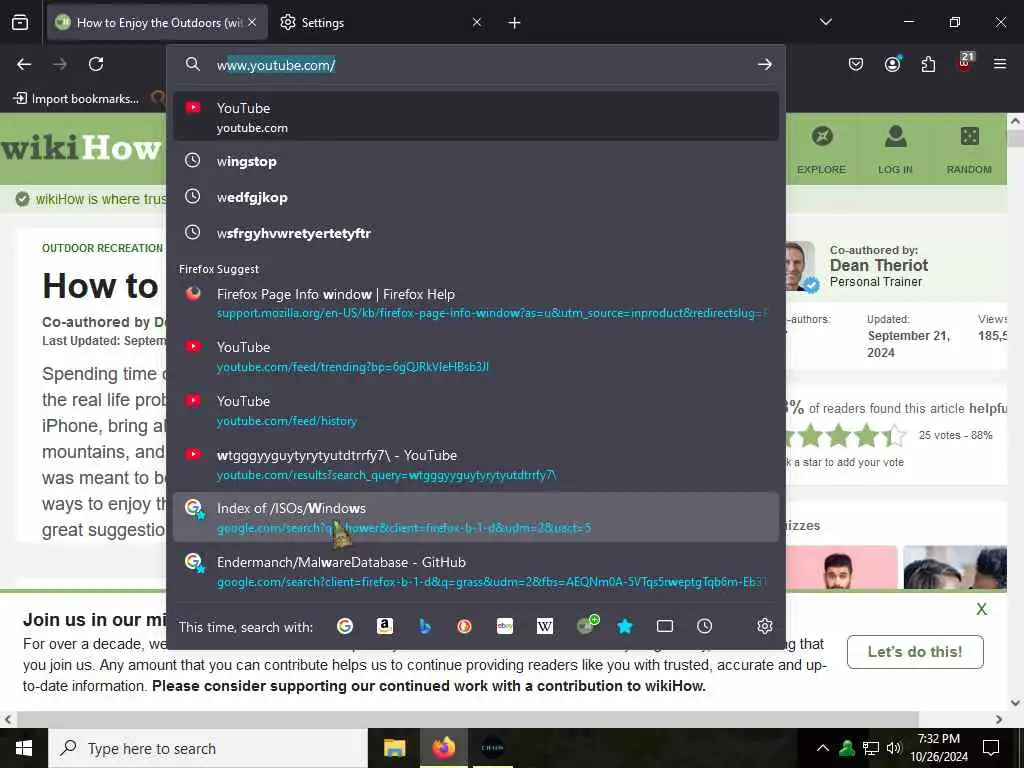Show hidden system tray icons
1024x768 pixels.
pos(823,748)
